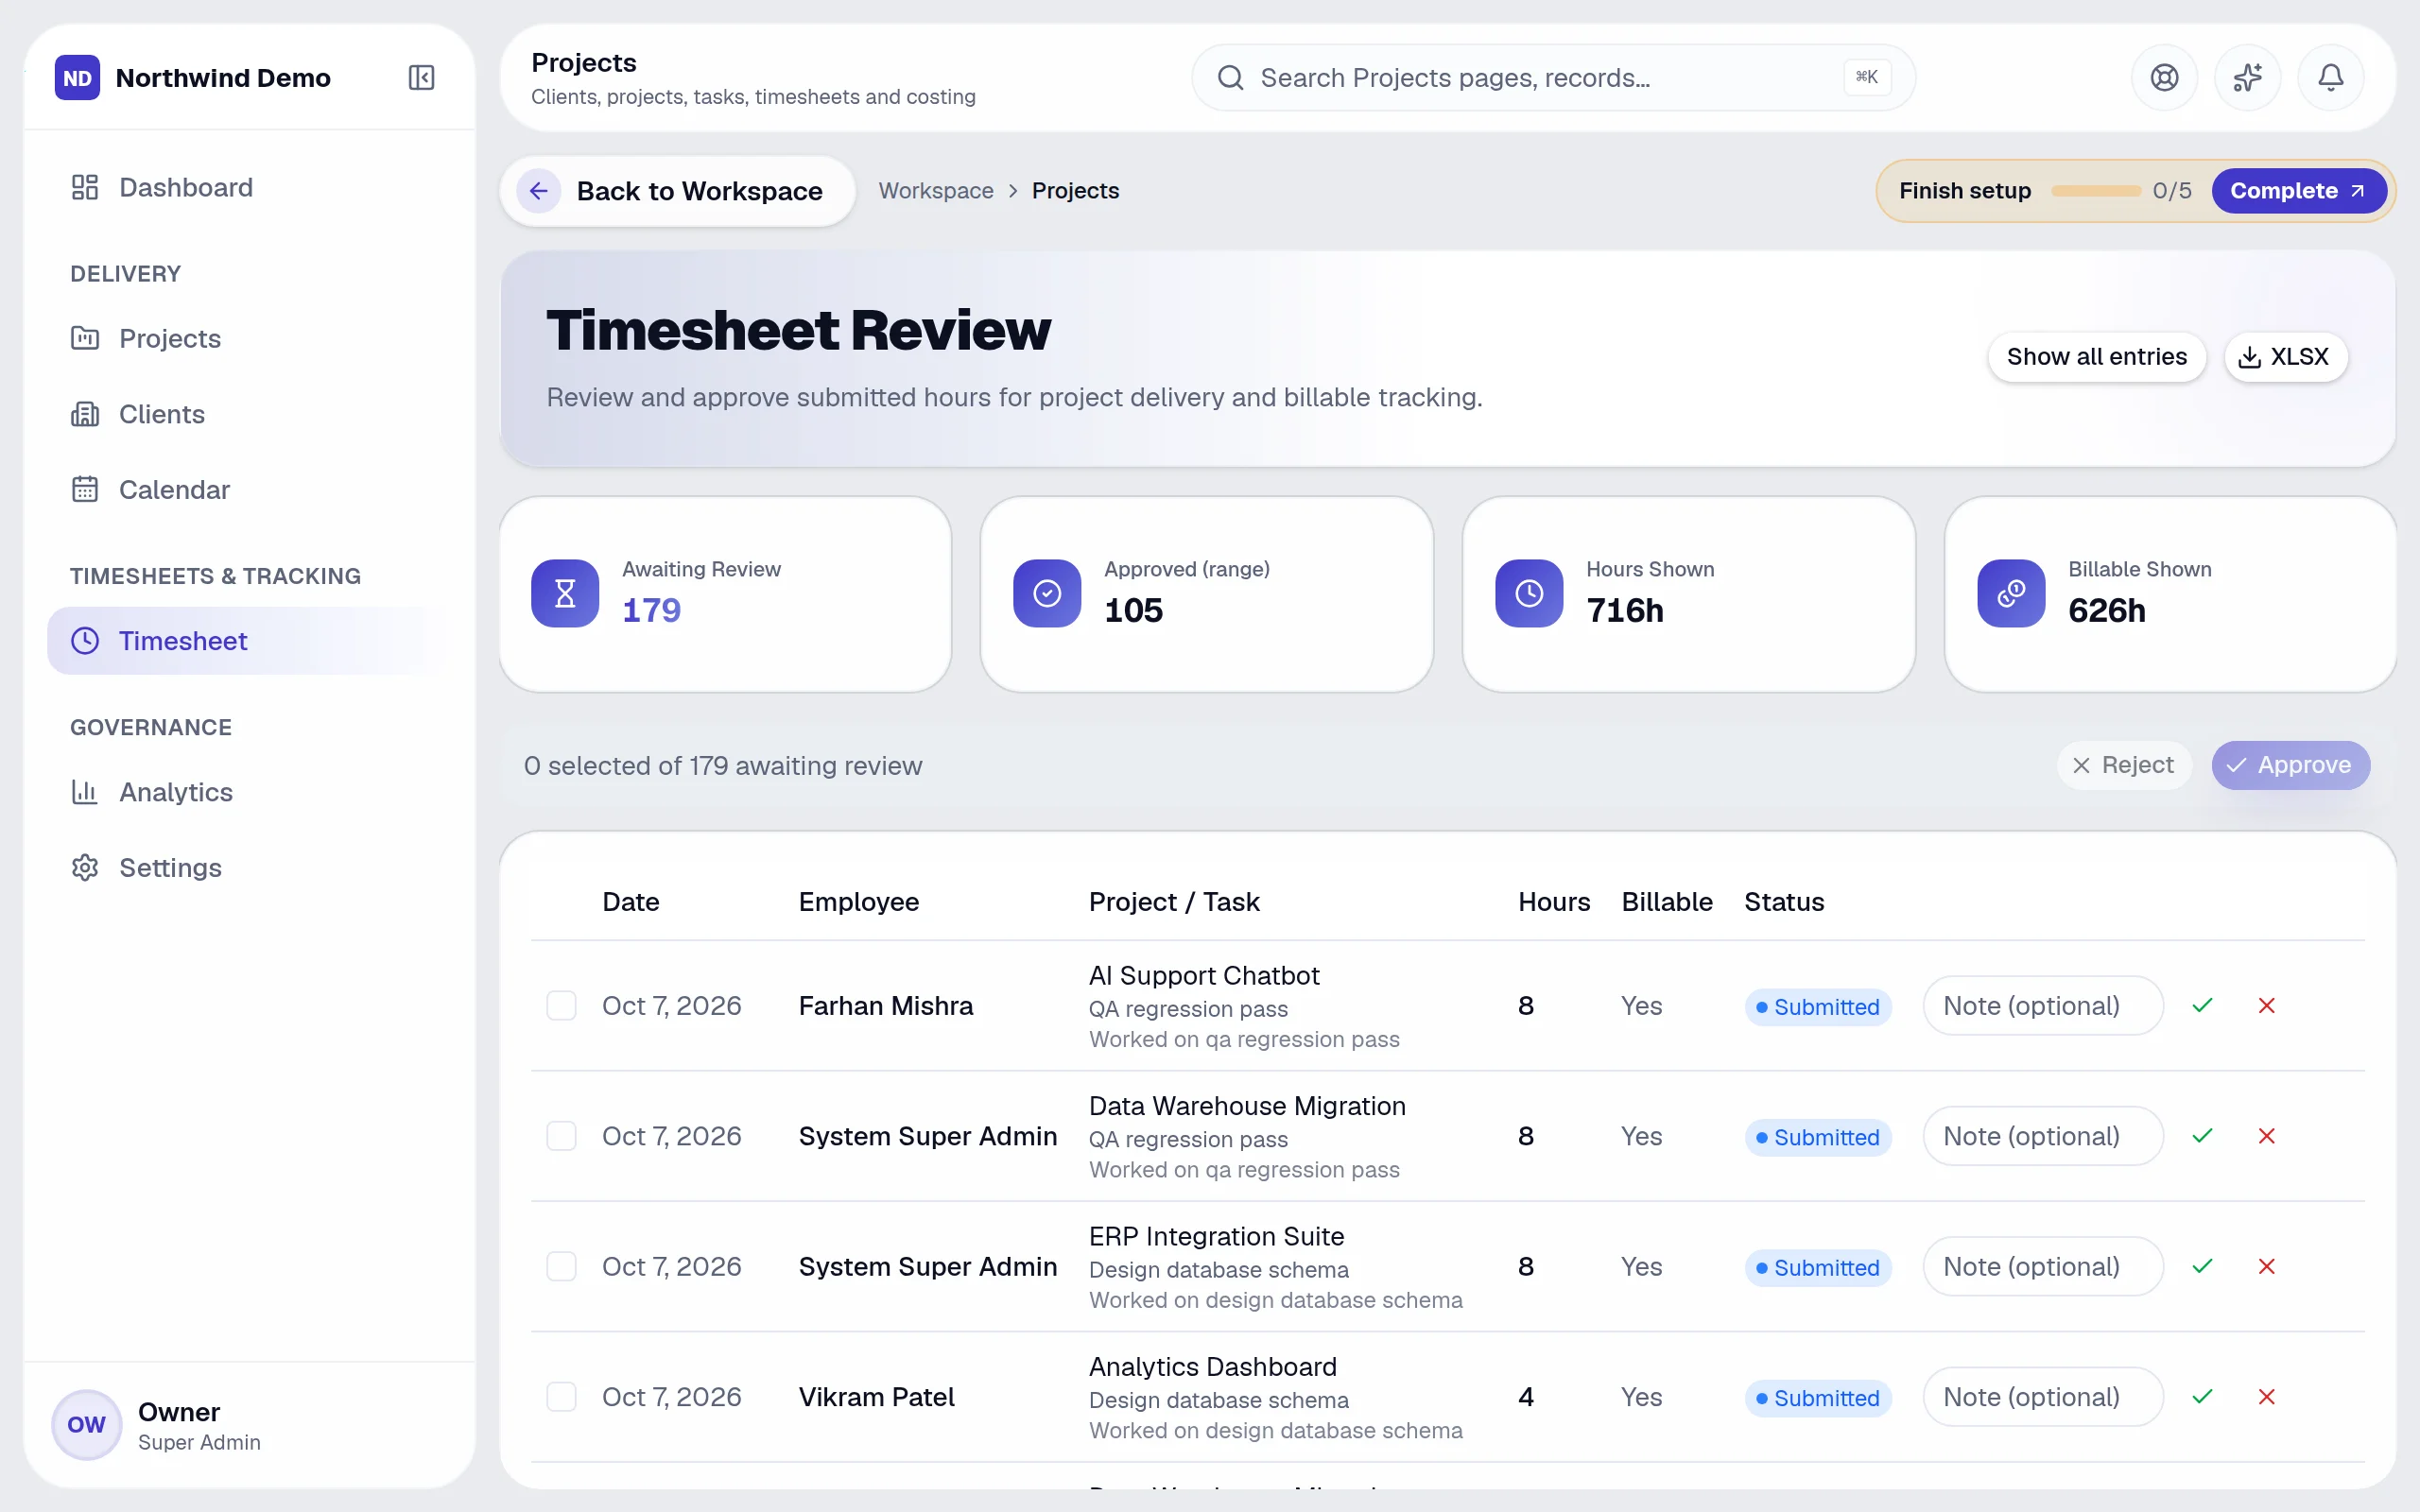Reject the ERP Integration Suite entry X
The width and height of the screenshot is (2420, 1512).
click(2266, 1266)
